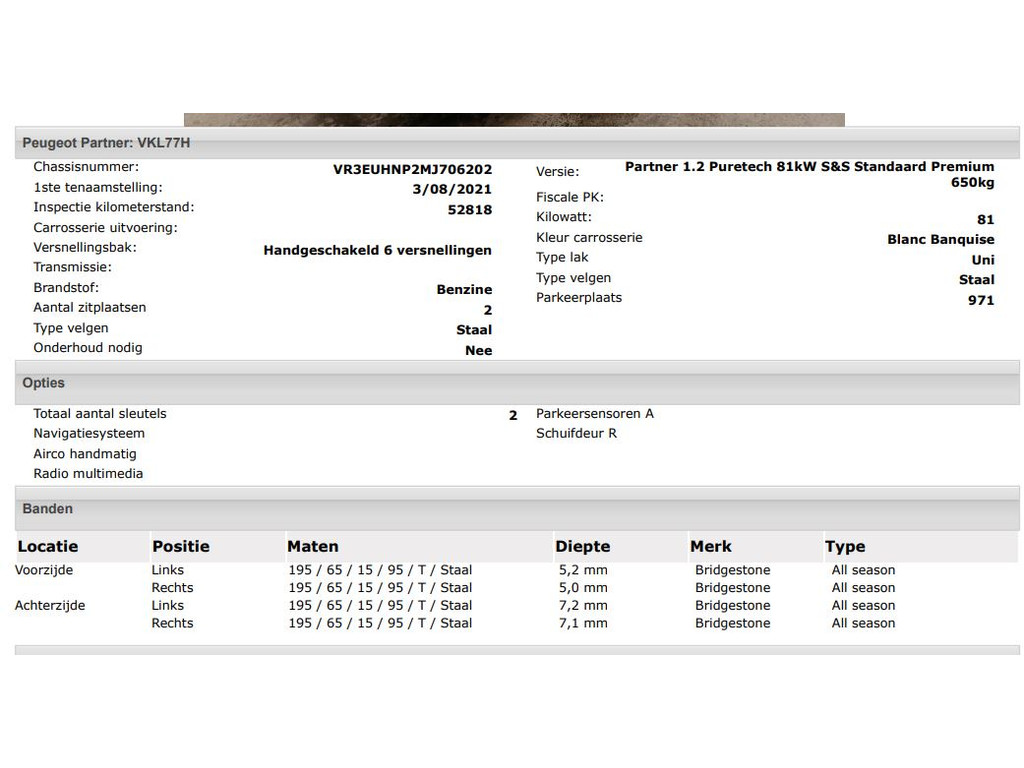Click the Positie column header
This screenshot has height=768, width=1024.
tap(181, 547)
